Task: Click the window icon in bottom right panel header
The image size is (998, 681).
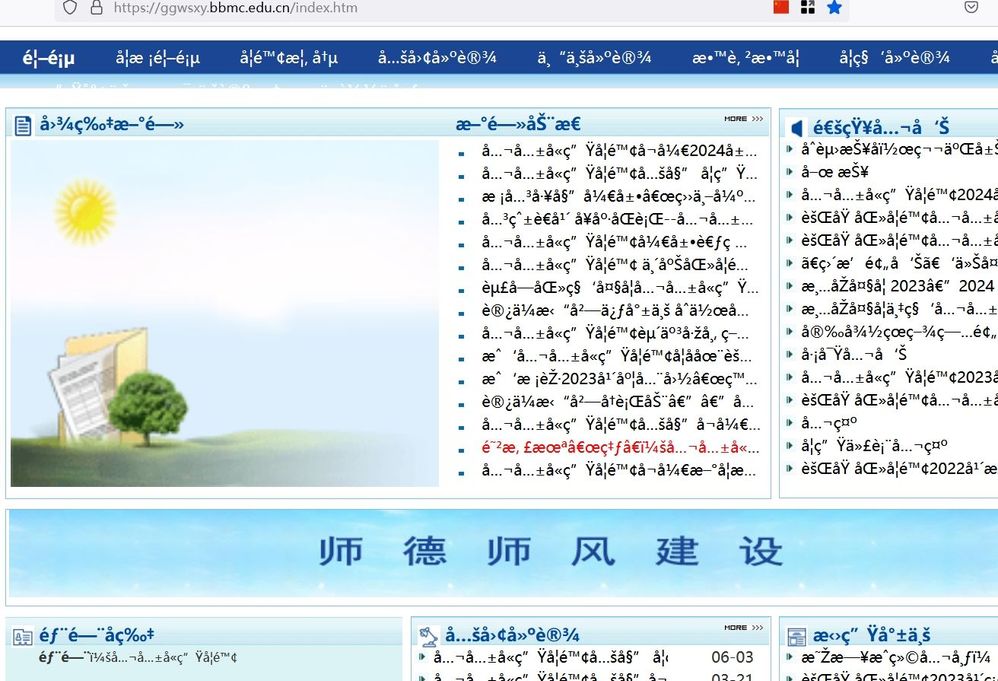Action: pyautogui.click(x=796, y=636)
